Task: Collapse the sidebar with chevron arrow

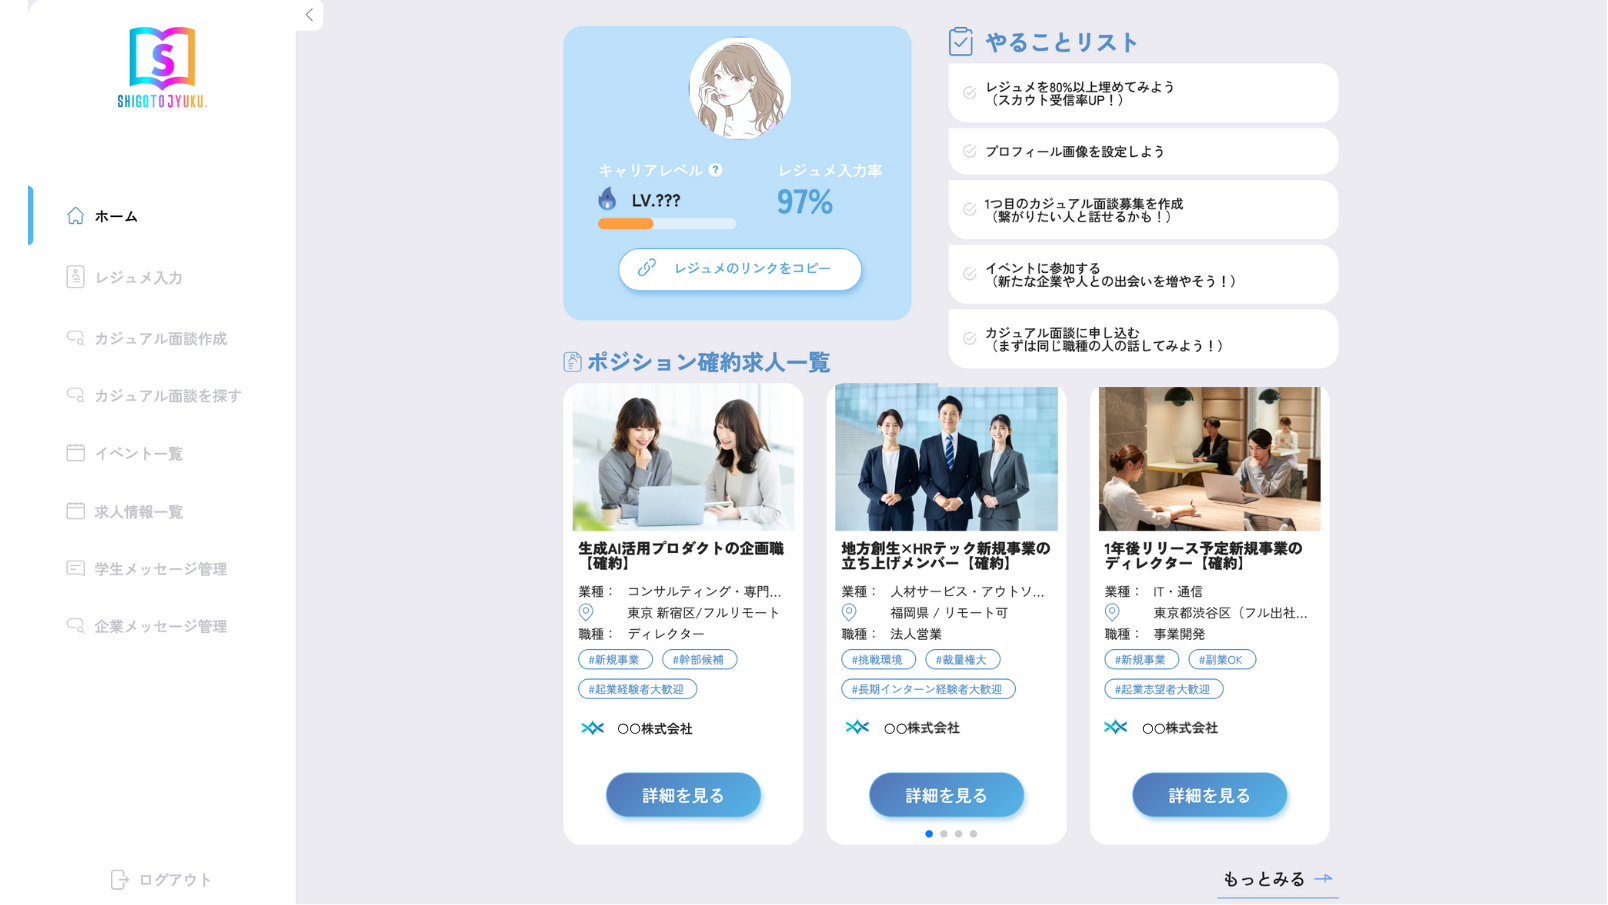Action: pyautogui.click(x=309, y=15)
